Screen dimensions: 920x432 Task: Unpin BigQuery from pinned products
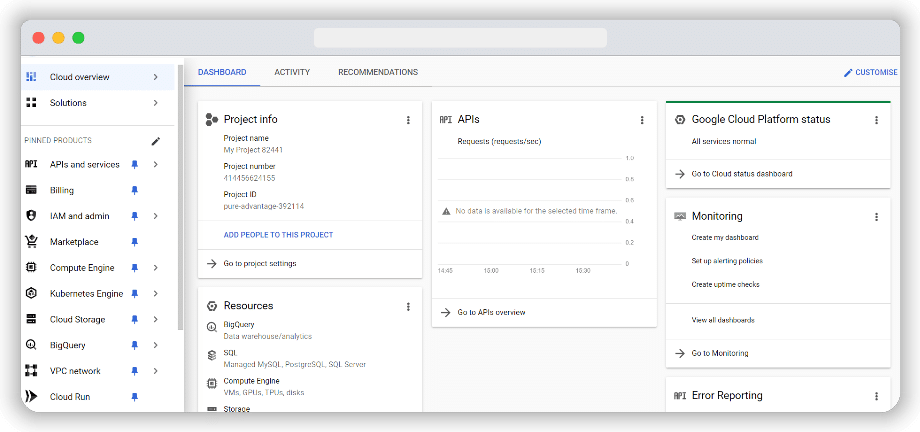pos(134,346)
